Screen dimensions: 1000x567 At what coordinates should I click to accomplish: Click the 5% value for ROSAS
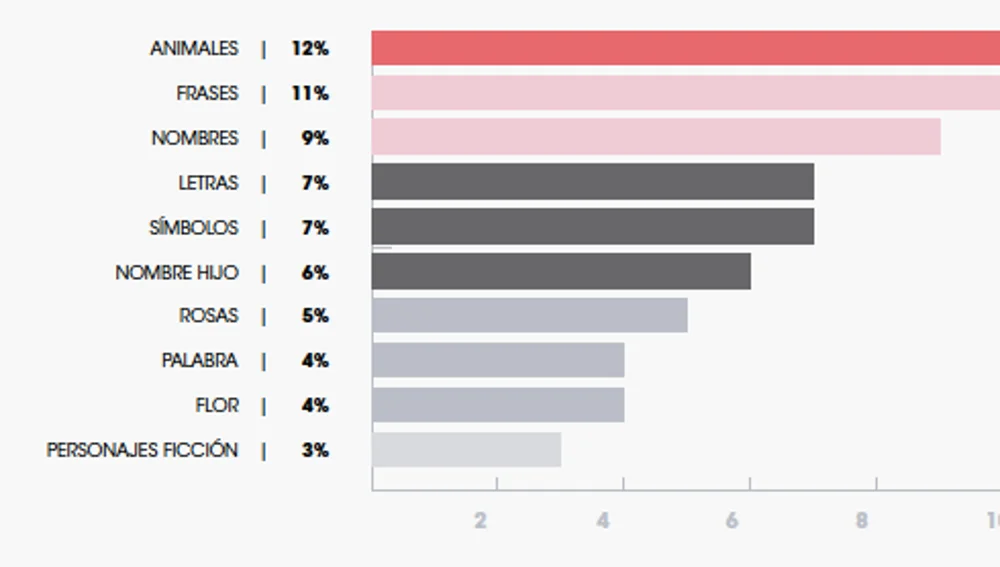pos(315,316)
